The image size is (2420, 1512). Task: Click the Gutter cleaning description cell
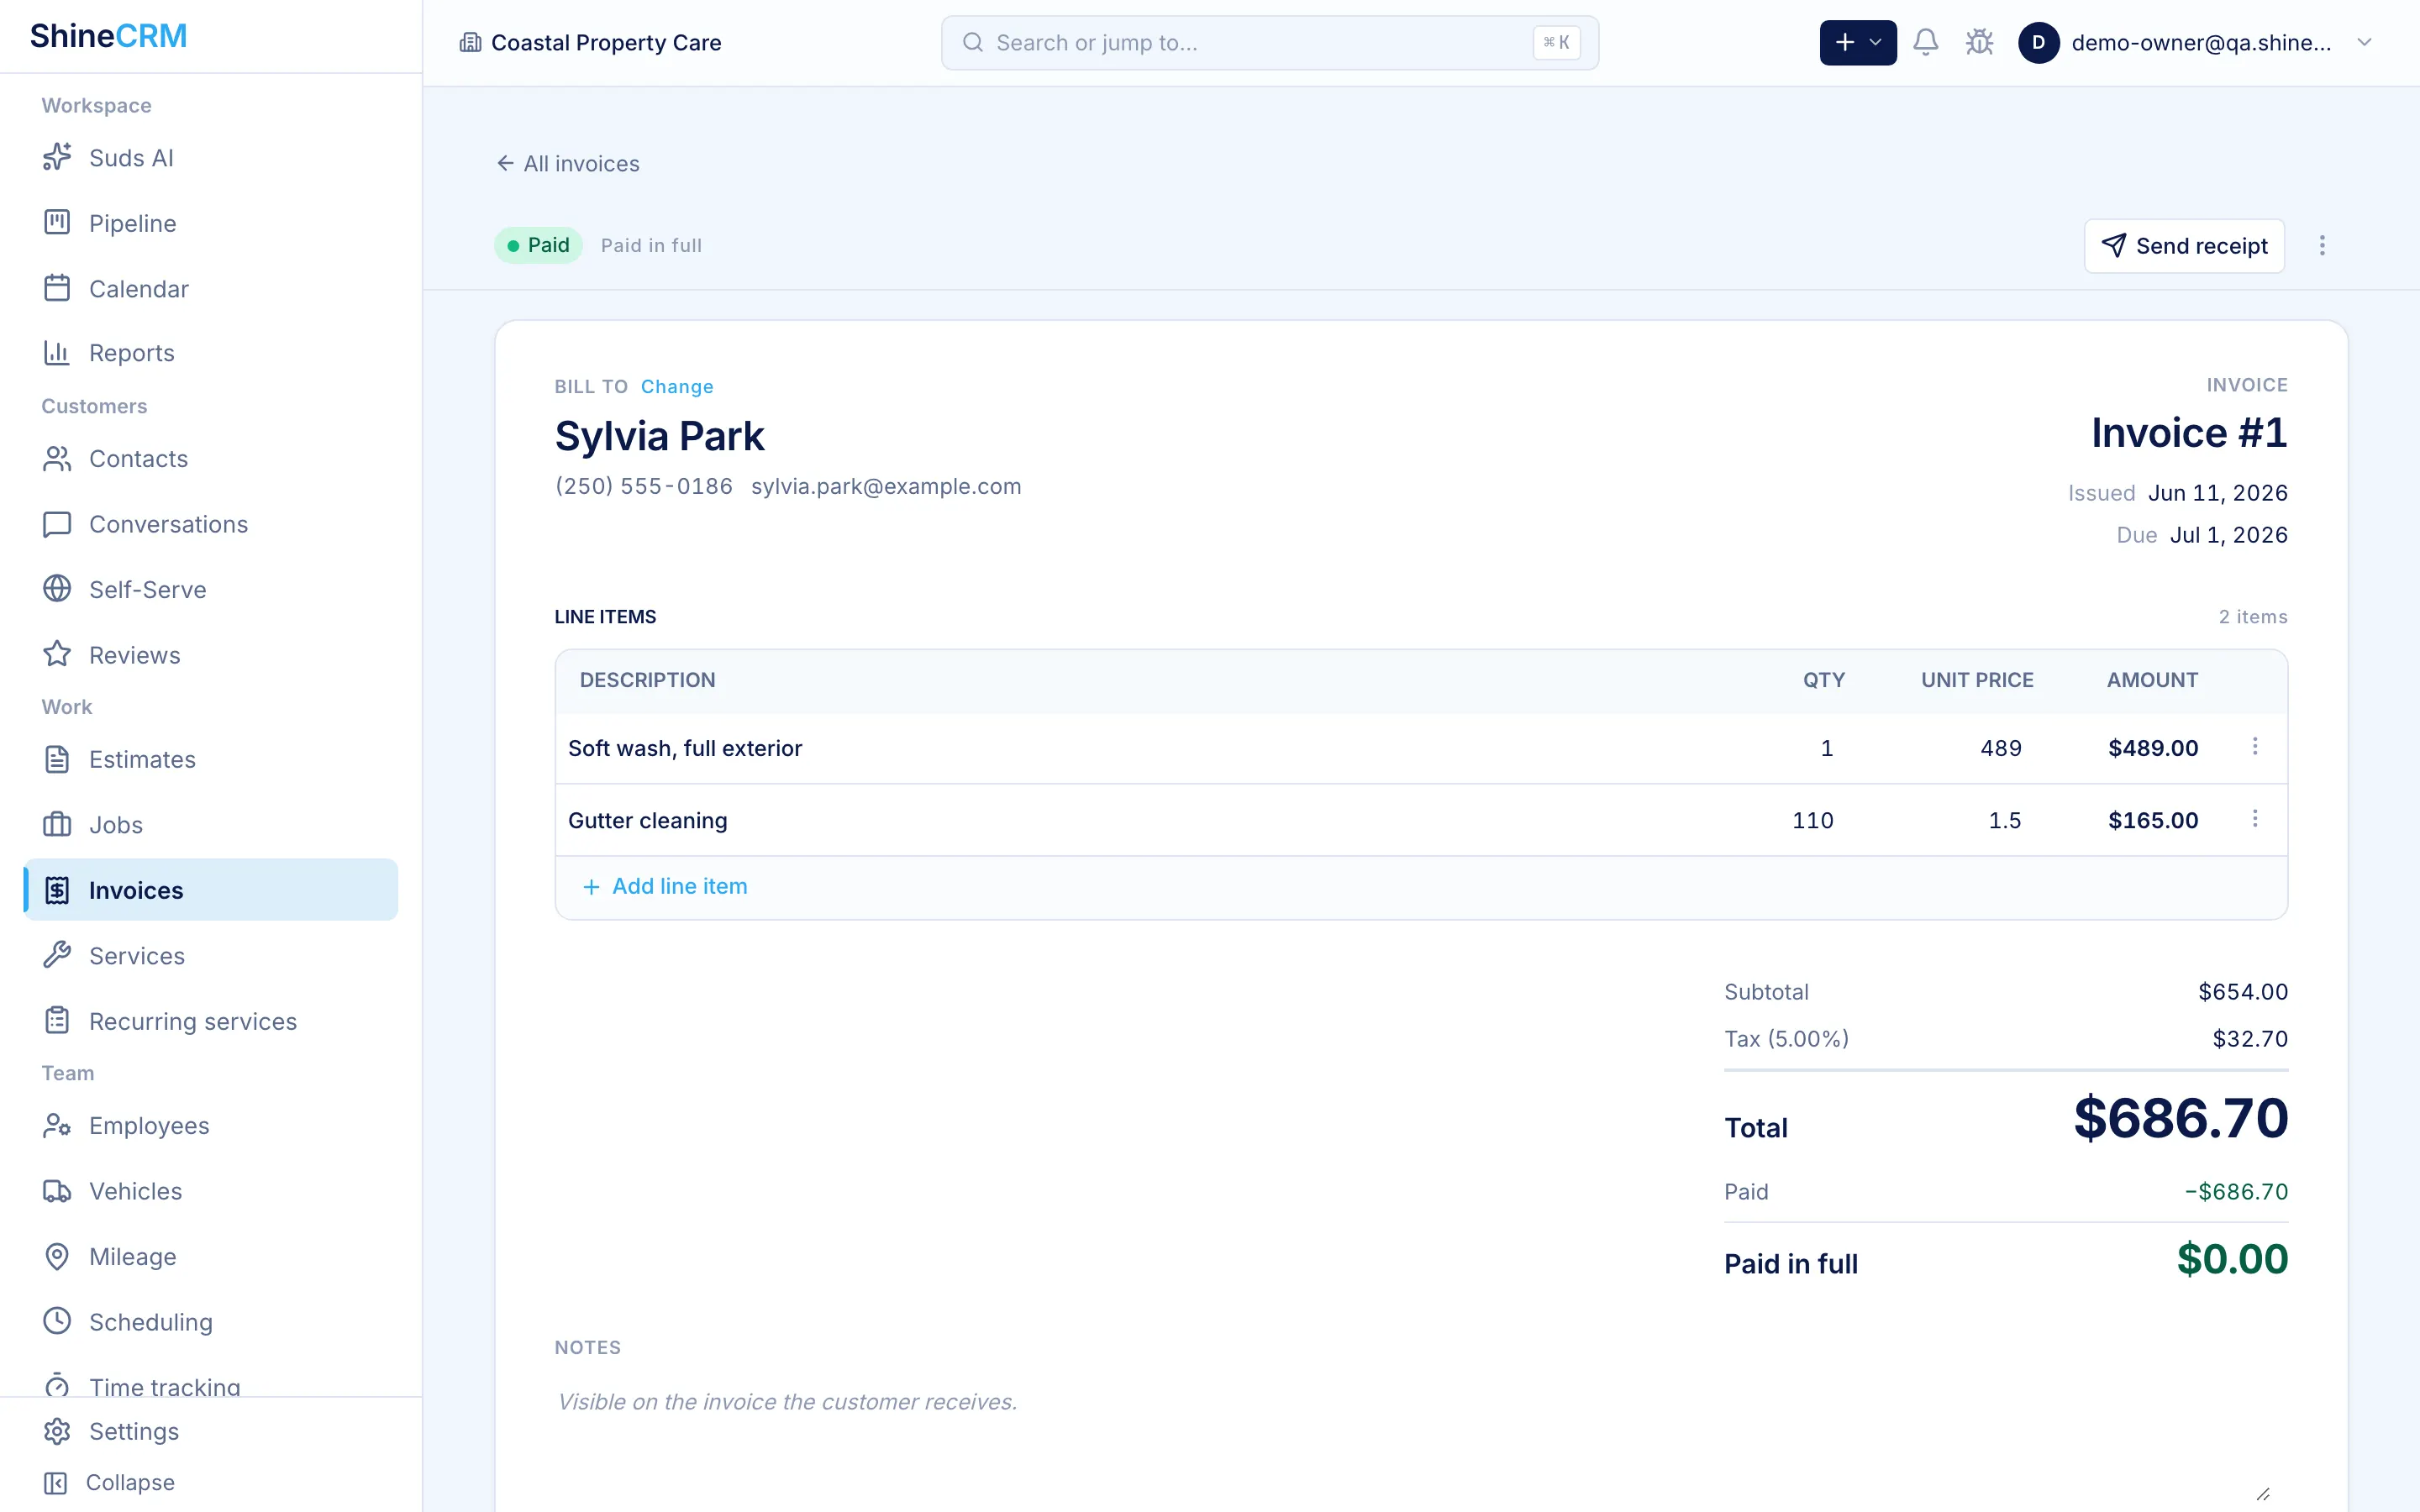coord(647,820)
